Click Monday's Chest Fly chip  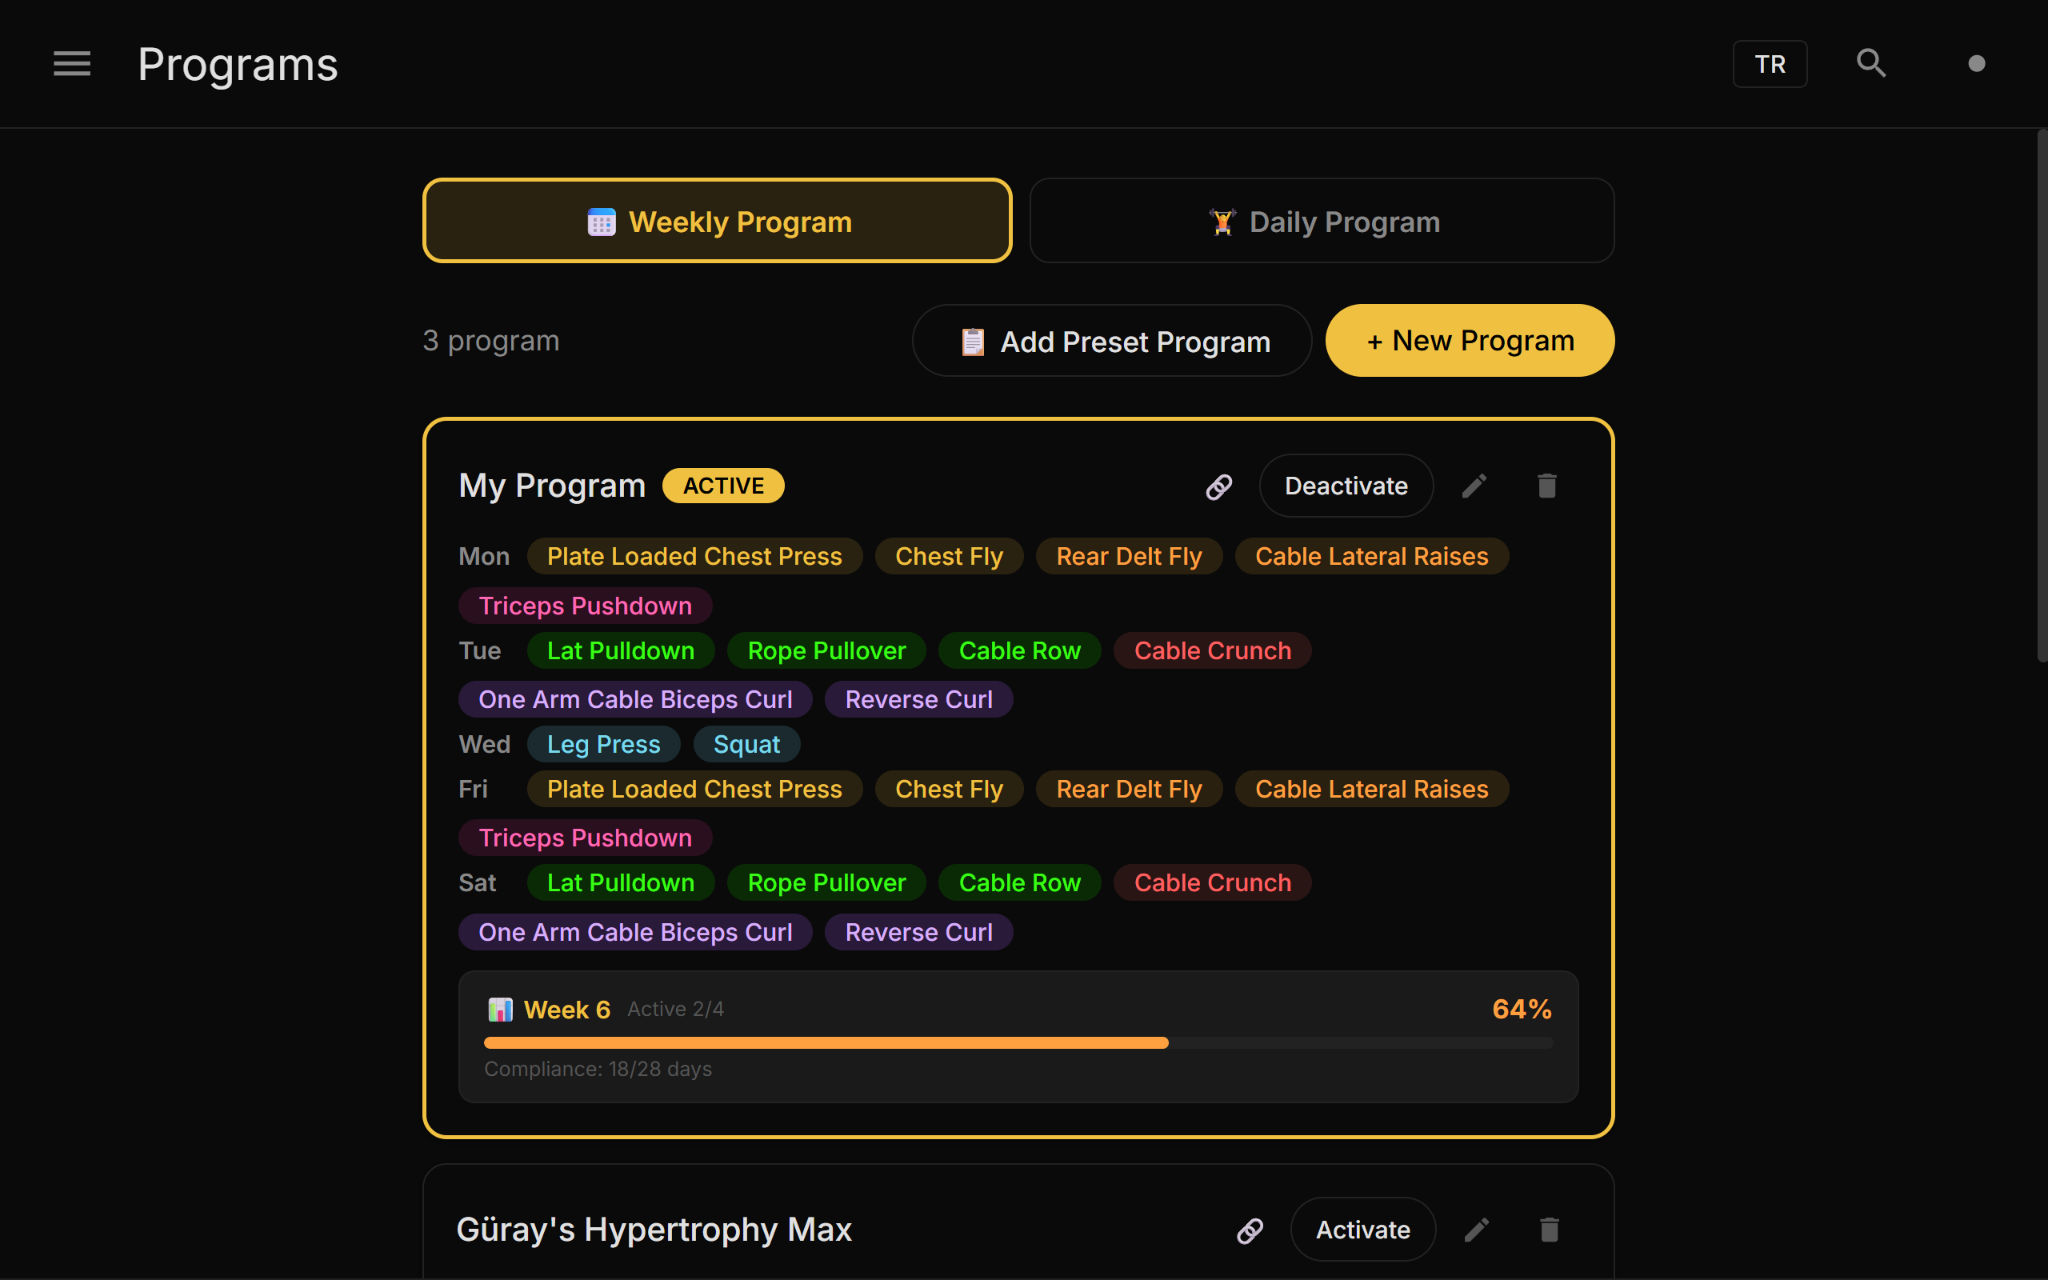pos(949,556)
